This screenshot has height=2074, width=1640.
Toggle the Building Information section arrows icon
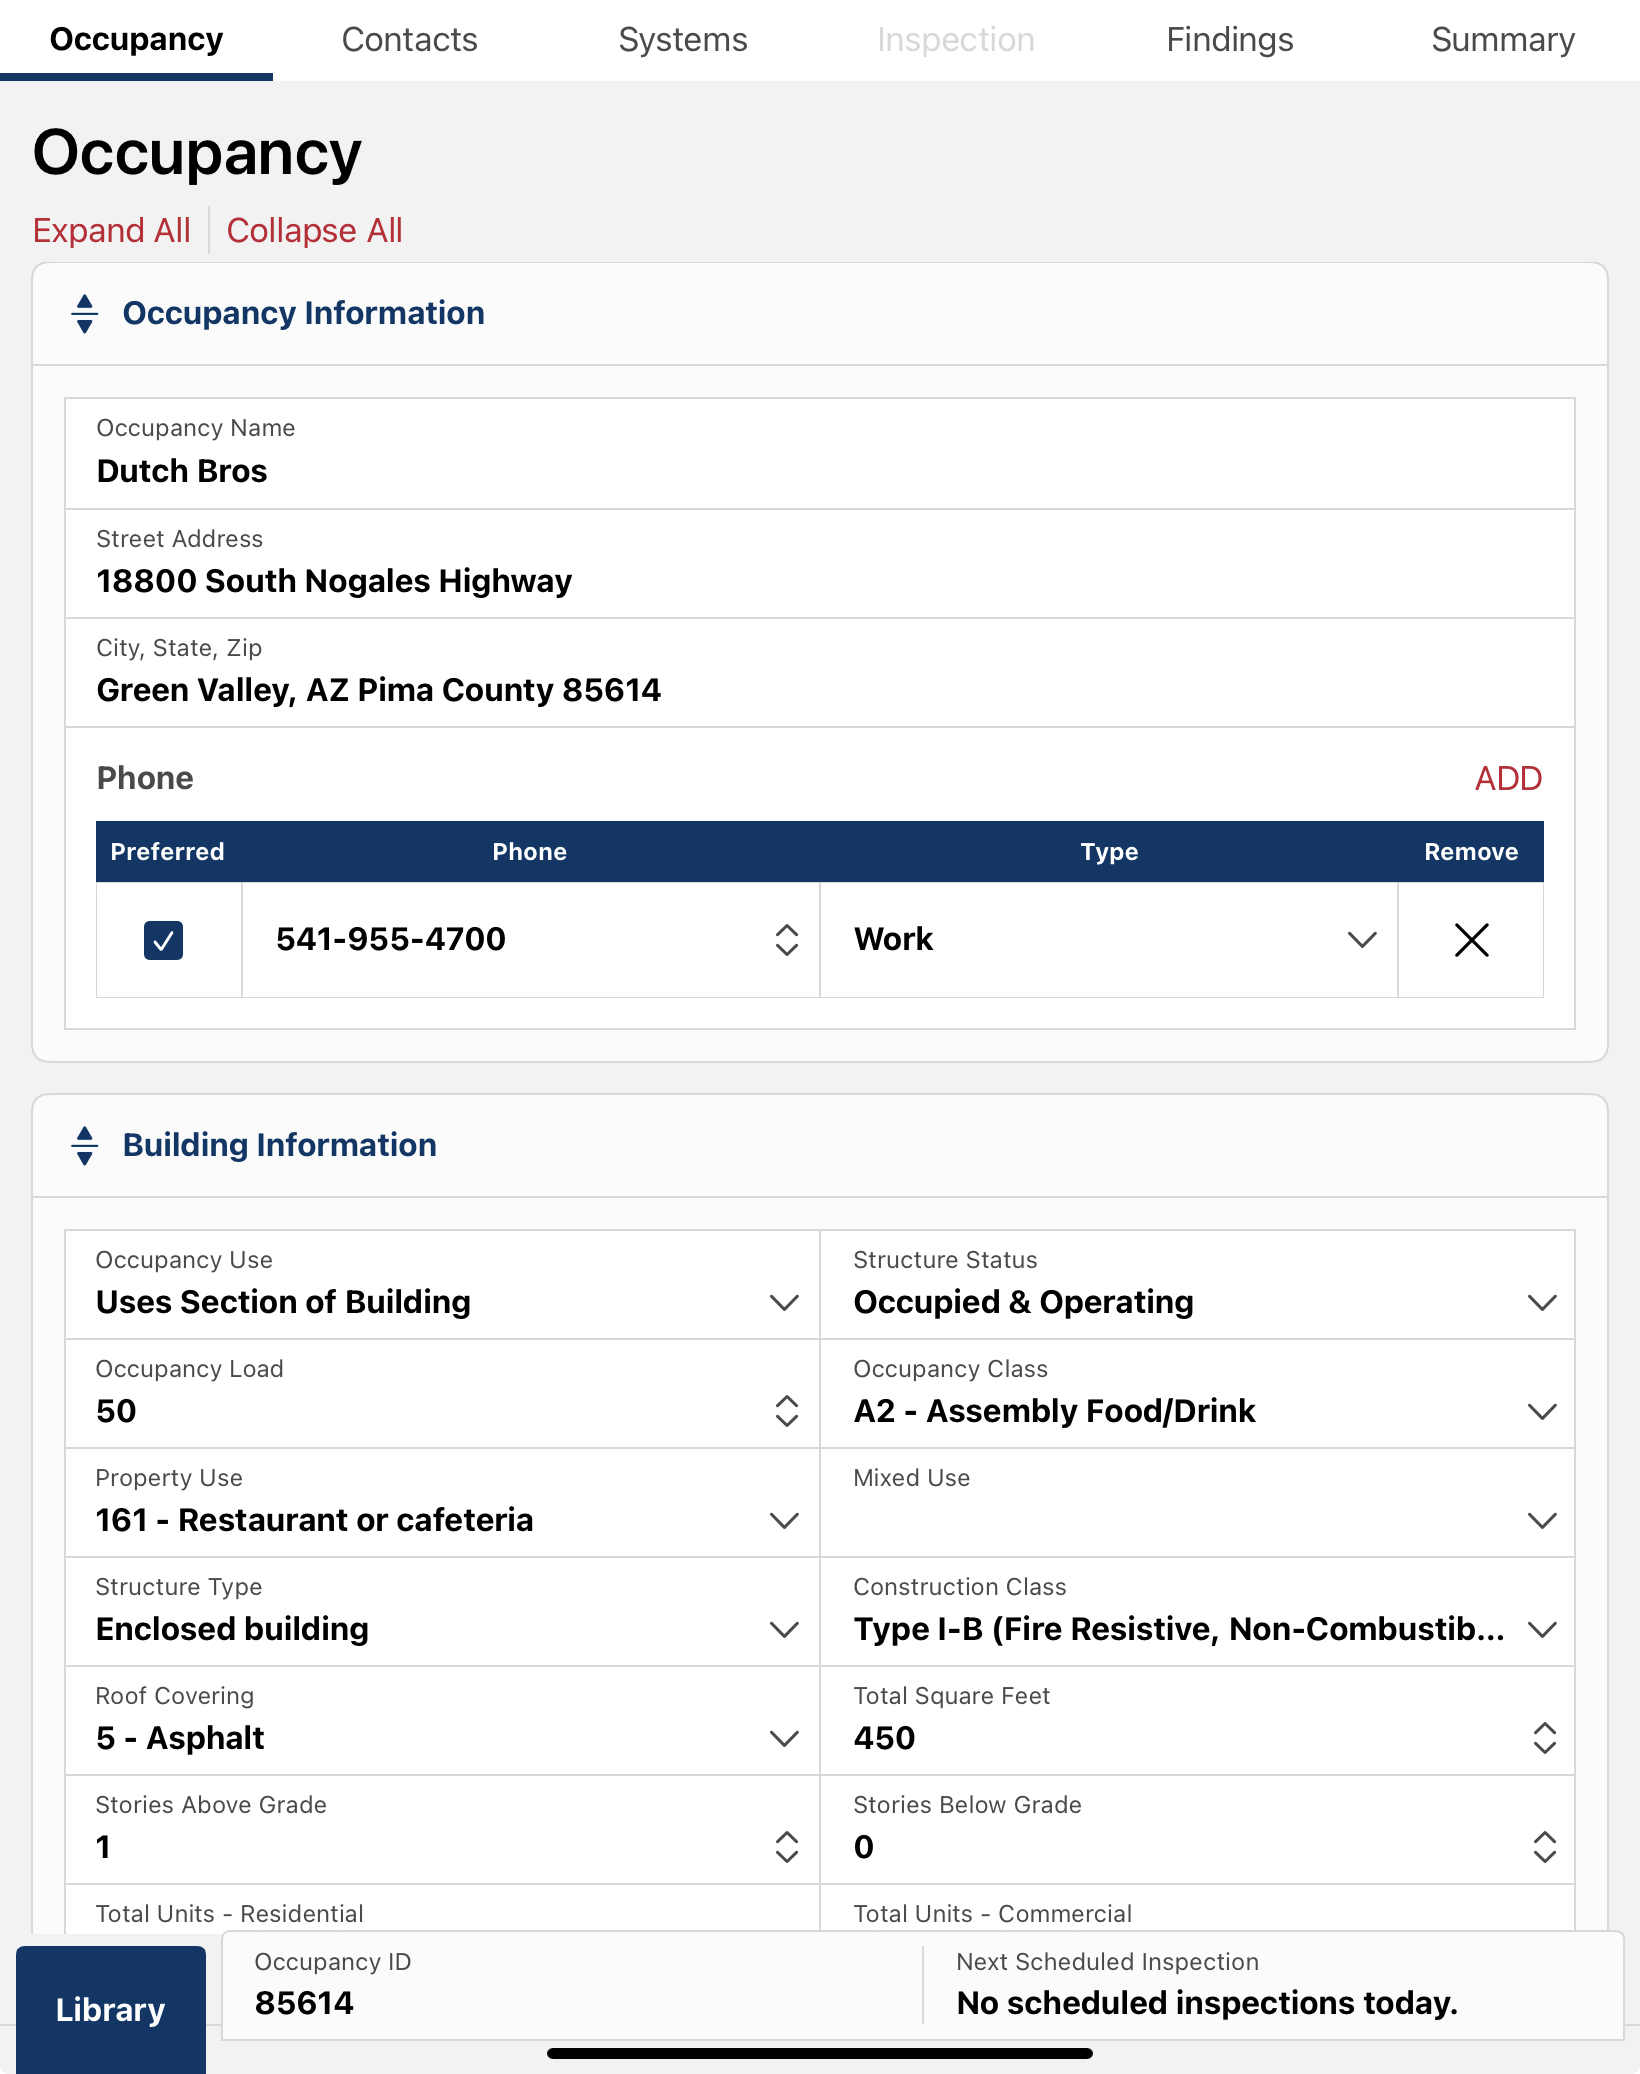[85, 1146]
